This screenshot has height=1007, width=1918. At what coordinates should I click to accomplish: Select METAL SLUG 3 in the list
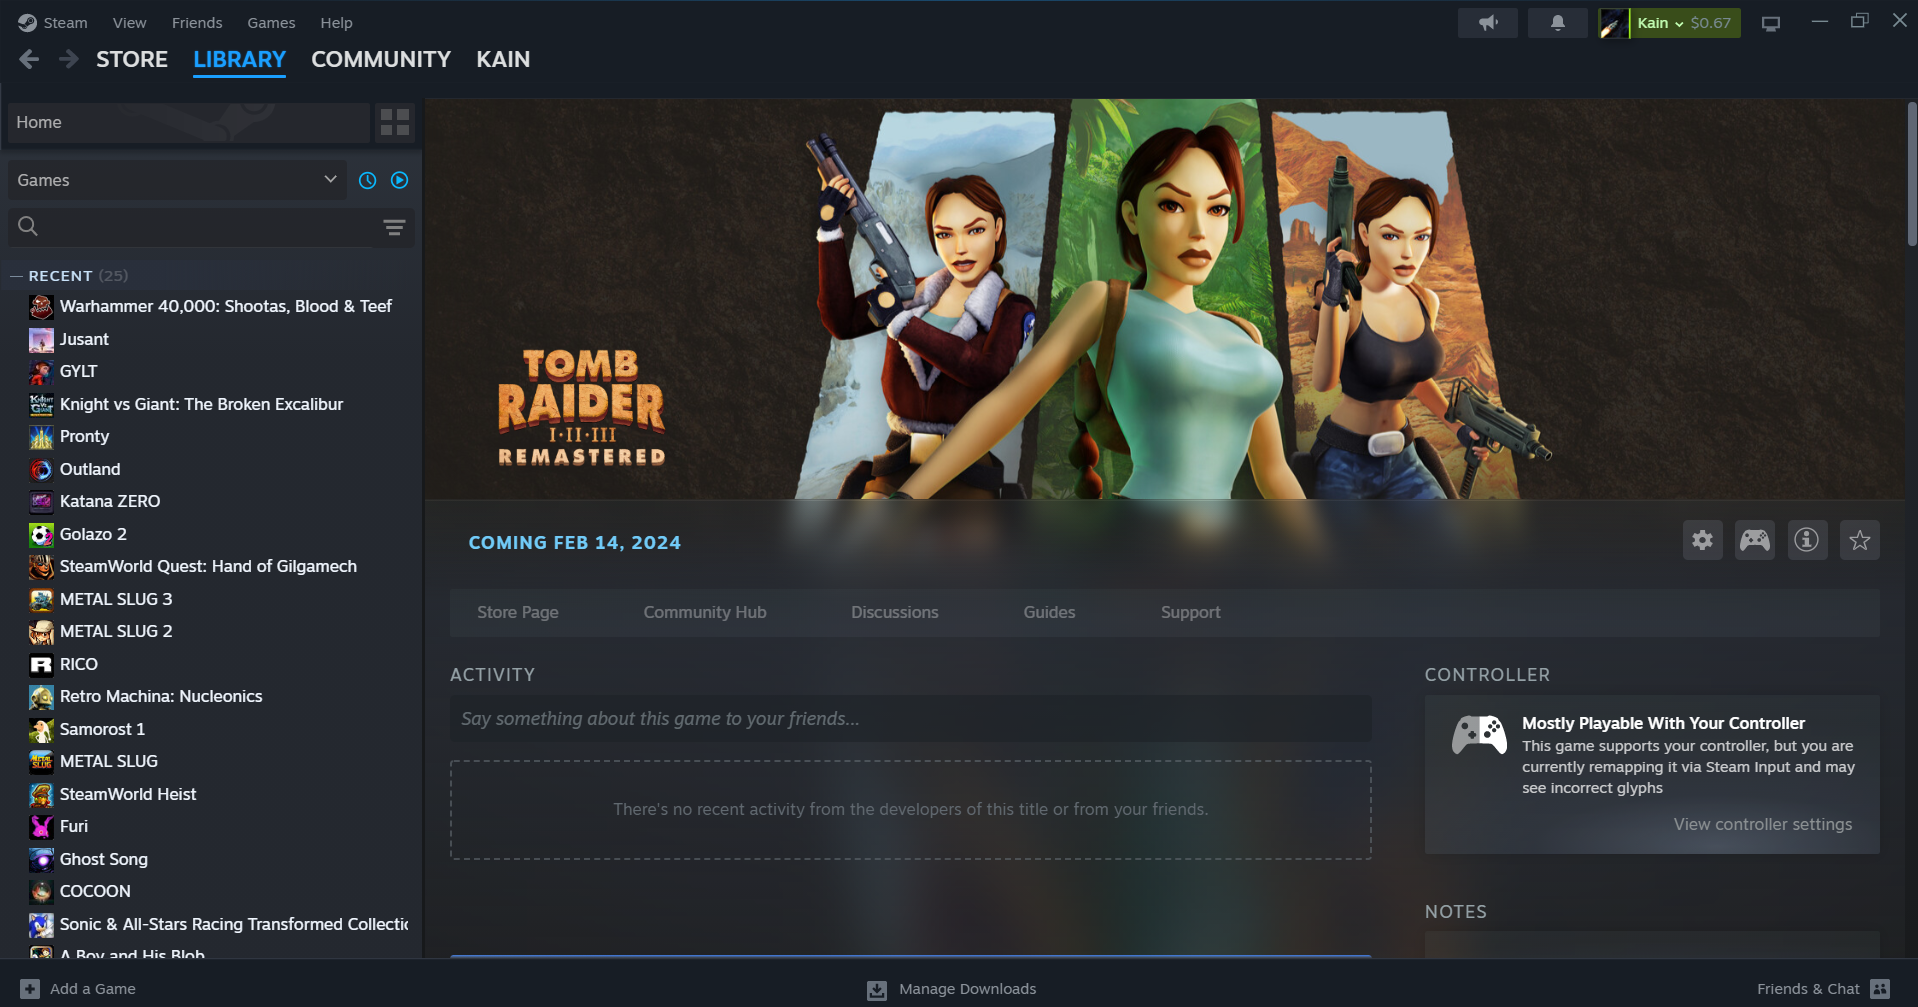pyautogui.click(x=116, y=600)
